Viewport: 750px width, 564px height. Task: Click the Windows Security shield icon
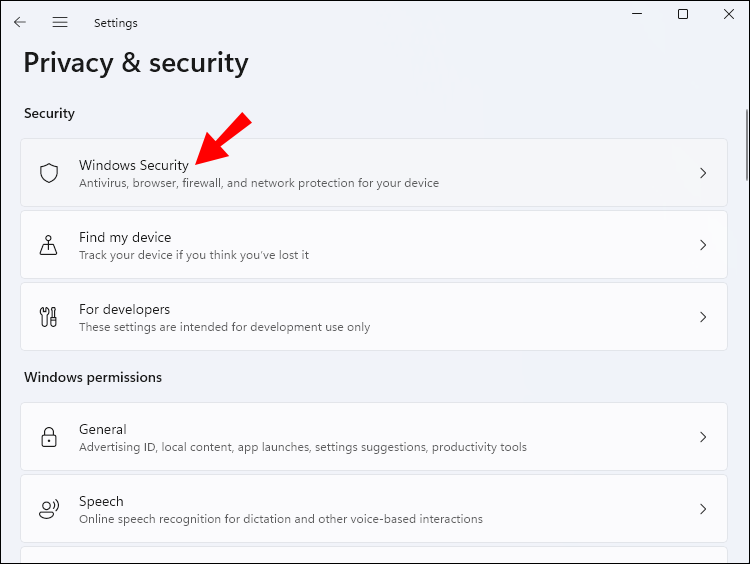[x=49, y=173]
